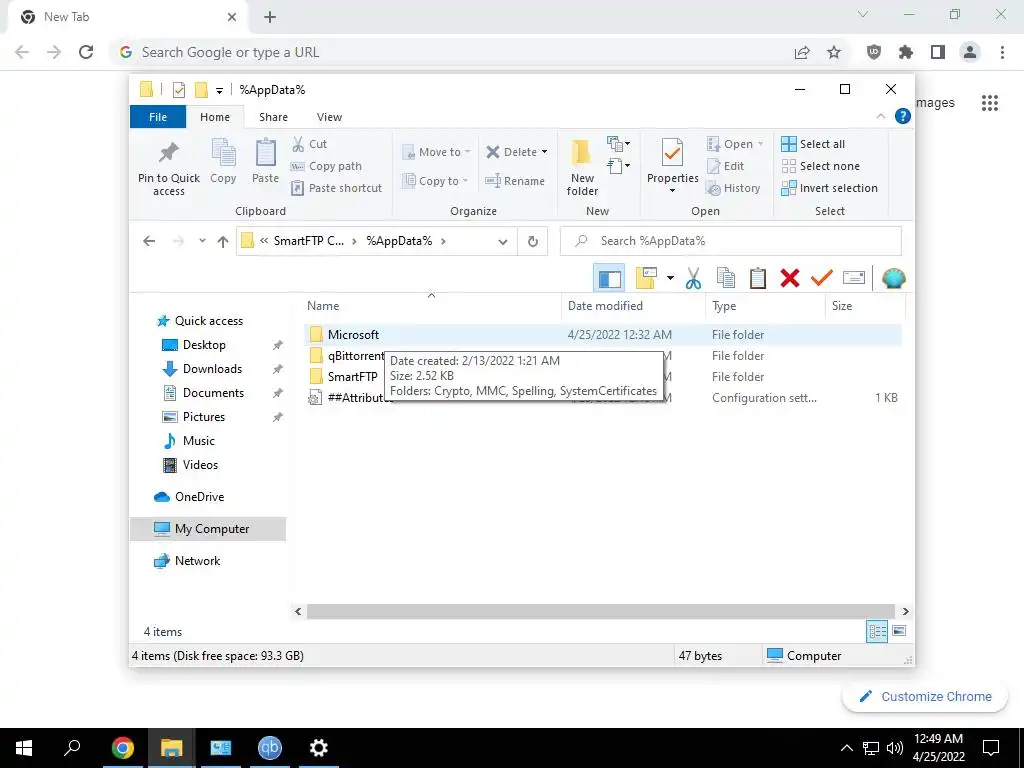The height and width of the screenshot is (768, 1024).
Task: Open the new folder toolbar dropdown arrow
Action: (670, 278)
